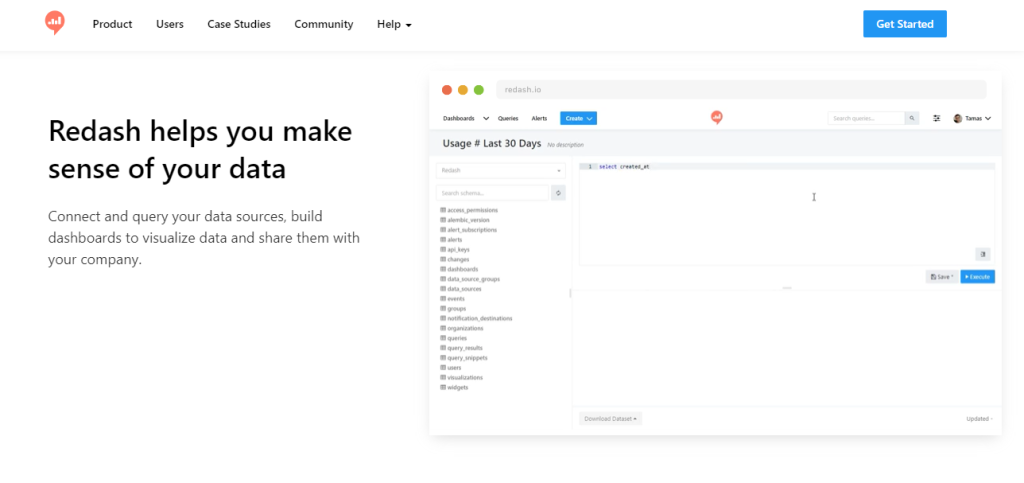Go to the Users page
This screenshot has height=483, width=1024.
tap(170, 24)
